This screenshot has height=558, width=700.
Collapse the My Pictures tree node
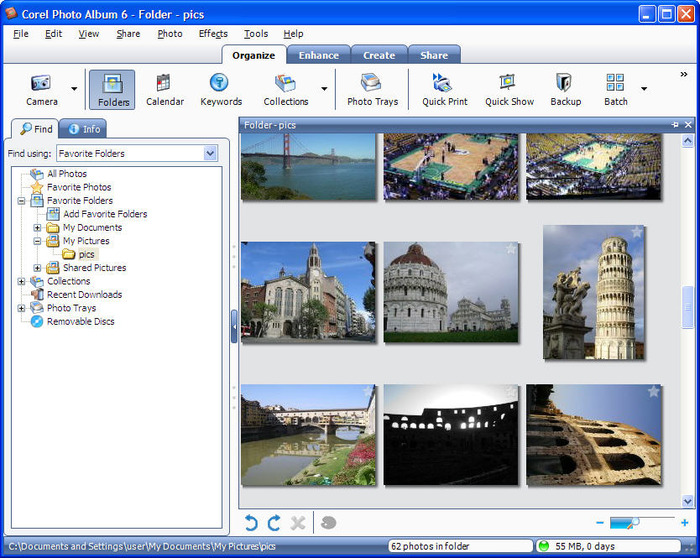coord(37,241)
